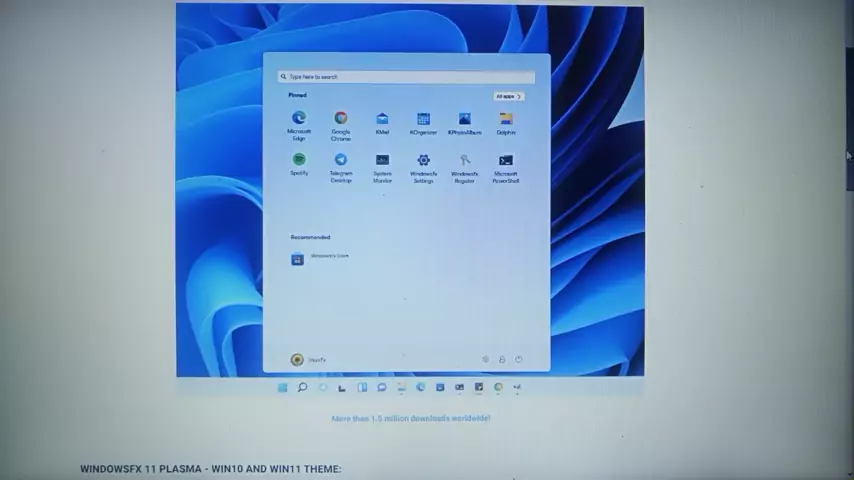This screenshot has height=480, width=854.
Task: Open the Edge icon on the taskbar
Action: pyautogui.click(x=420, y=387)
